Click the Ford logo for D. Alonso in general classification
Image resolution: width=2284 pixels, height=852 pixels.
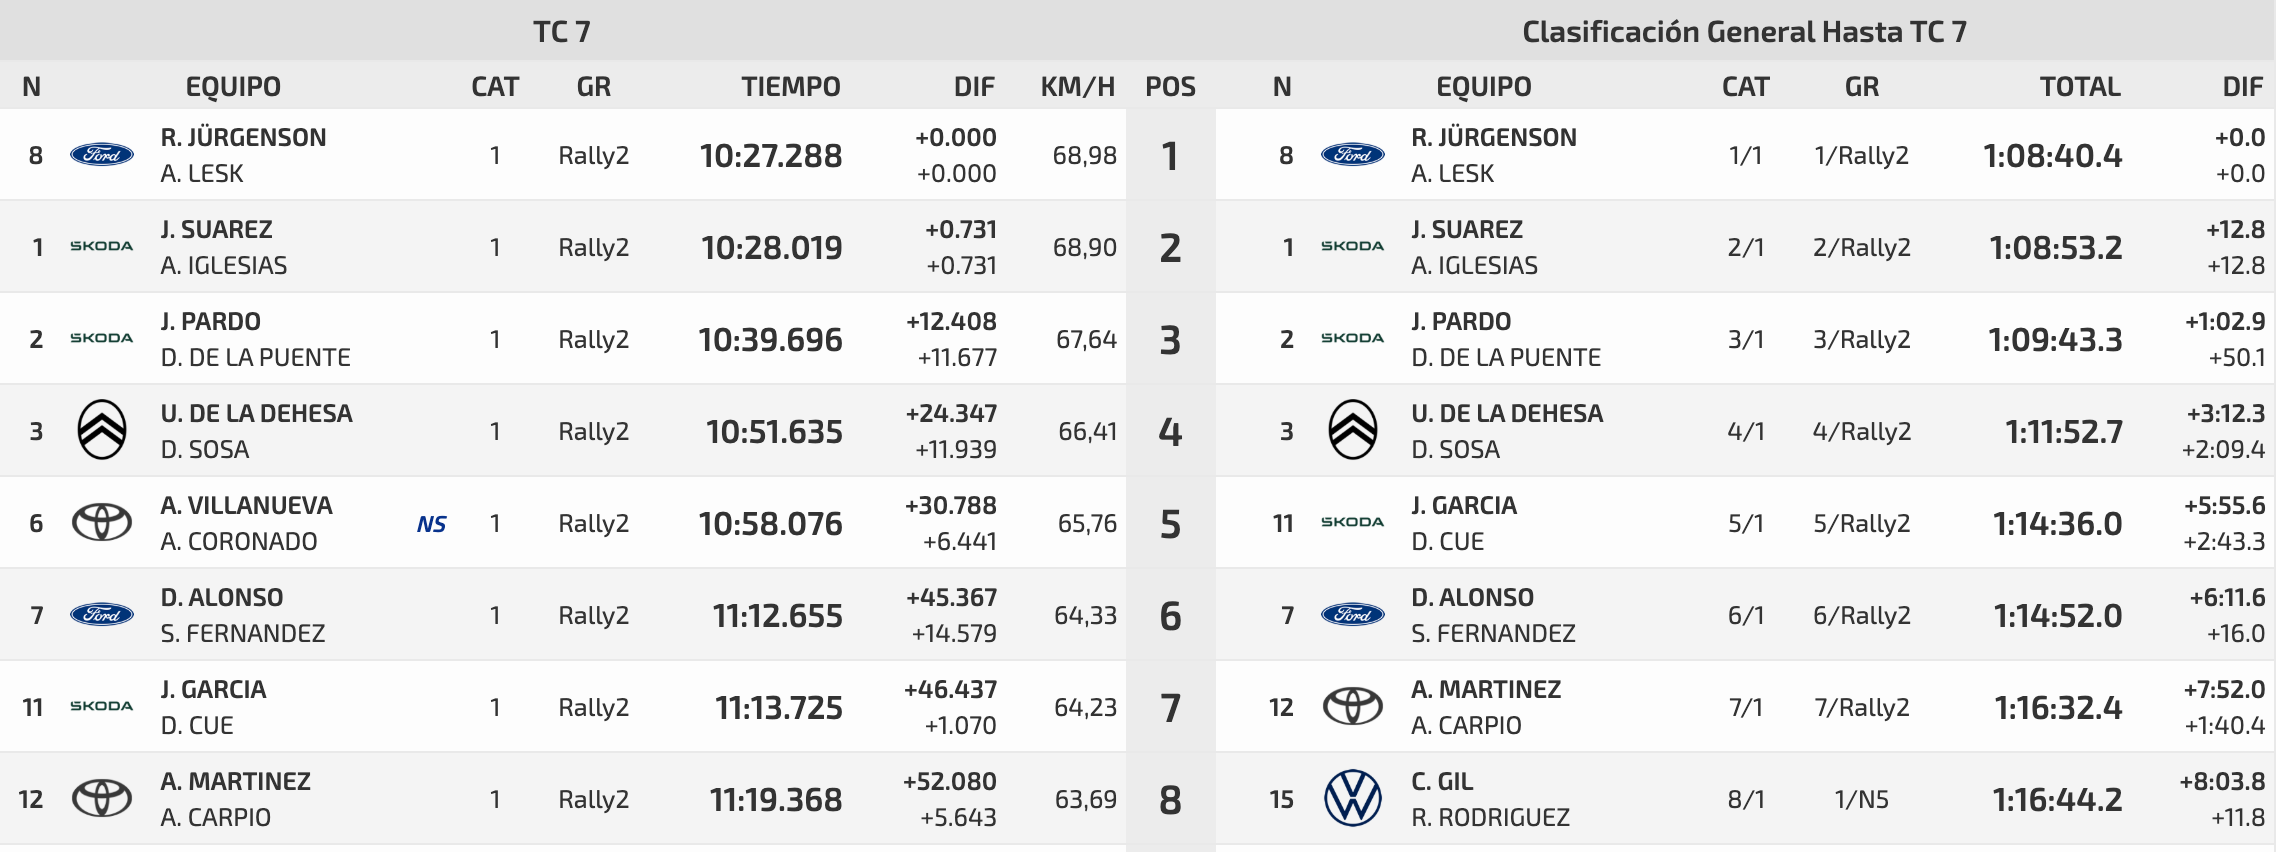pos(1353,614)
